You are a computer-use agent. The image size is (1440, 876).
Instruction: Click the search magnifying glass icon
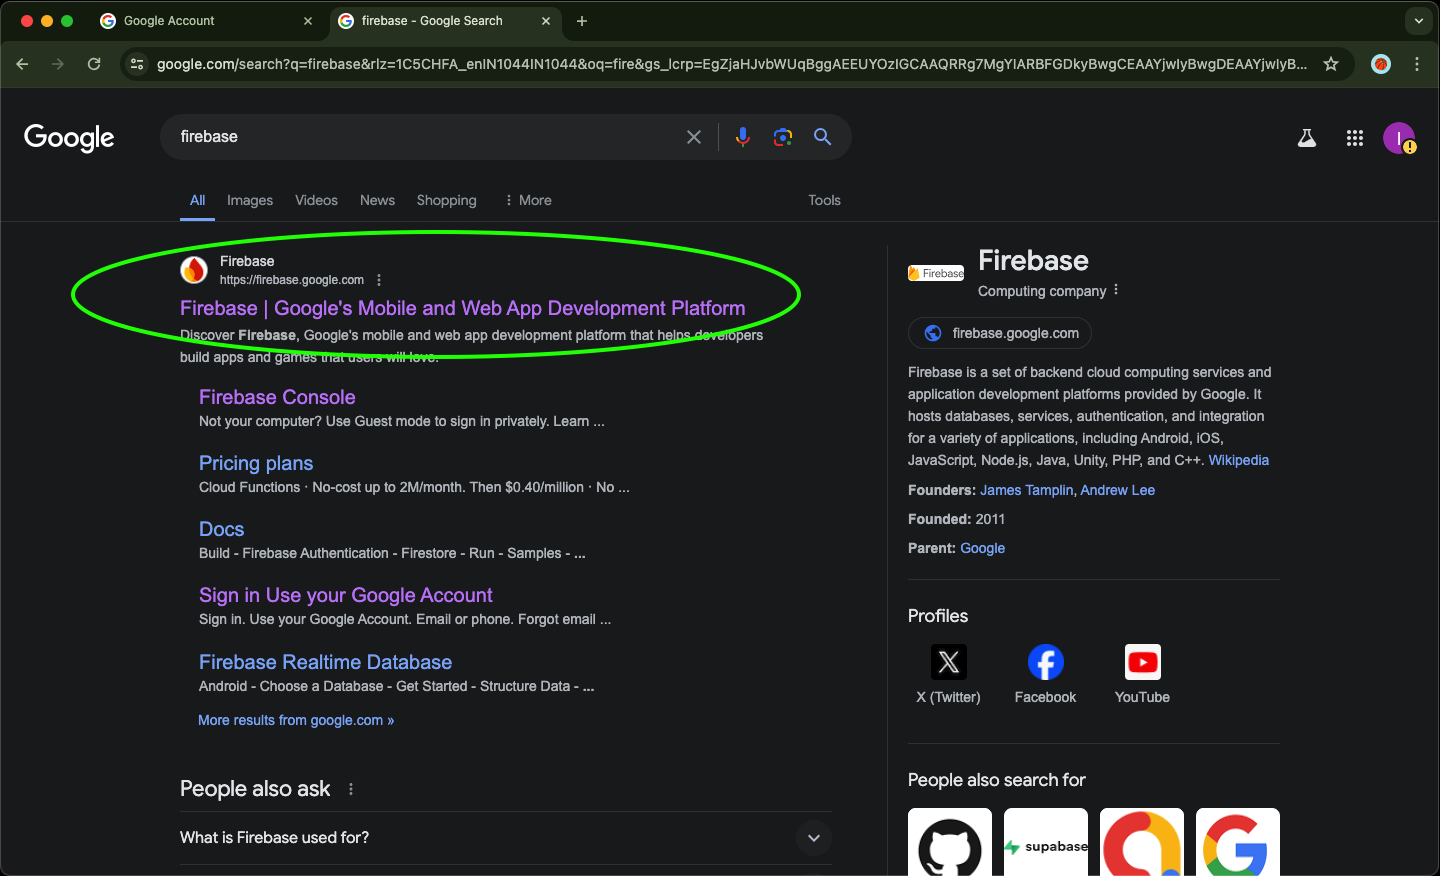822,137
